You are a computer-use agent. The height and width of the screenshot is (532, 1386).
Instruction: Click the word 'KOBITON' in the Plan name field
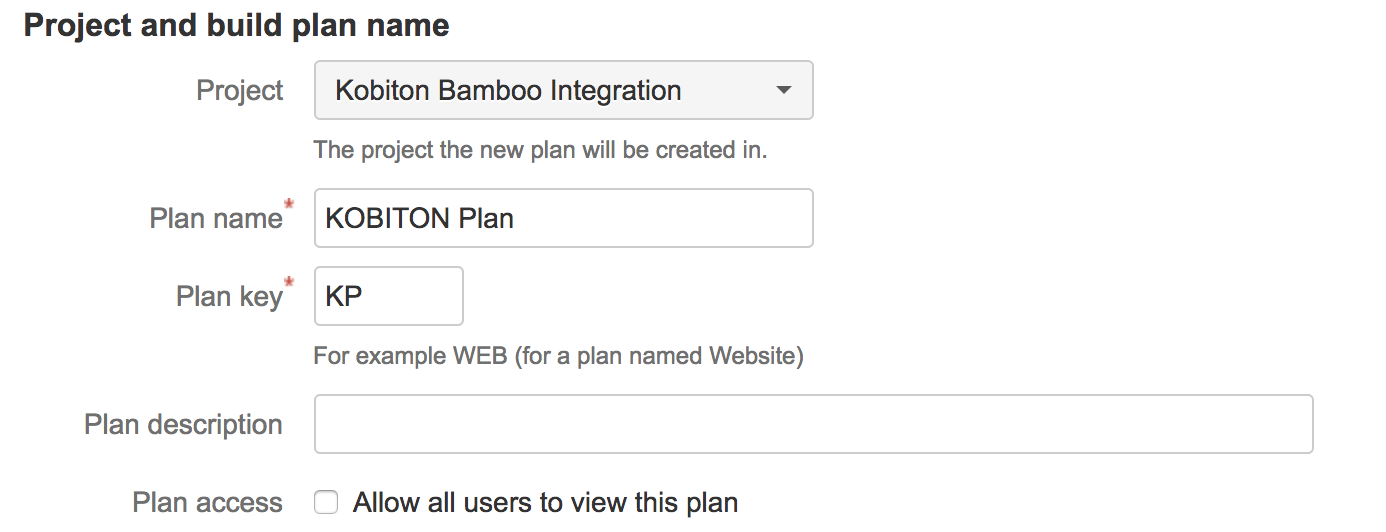click(x=388, y=219)
